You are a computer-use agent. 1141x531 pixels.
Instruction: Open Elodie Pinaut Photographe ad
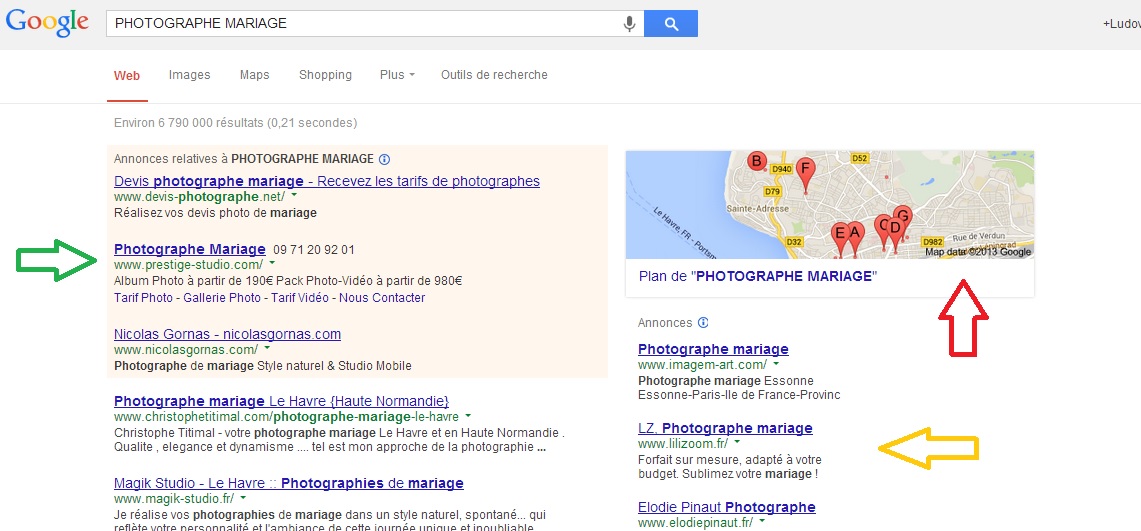[726, 507]
